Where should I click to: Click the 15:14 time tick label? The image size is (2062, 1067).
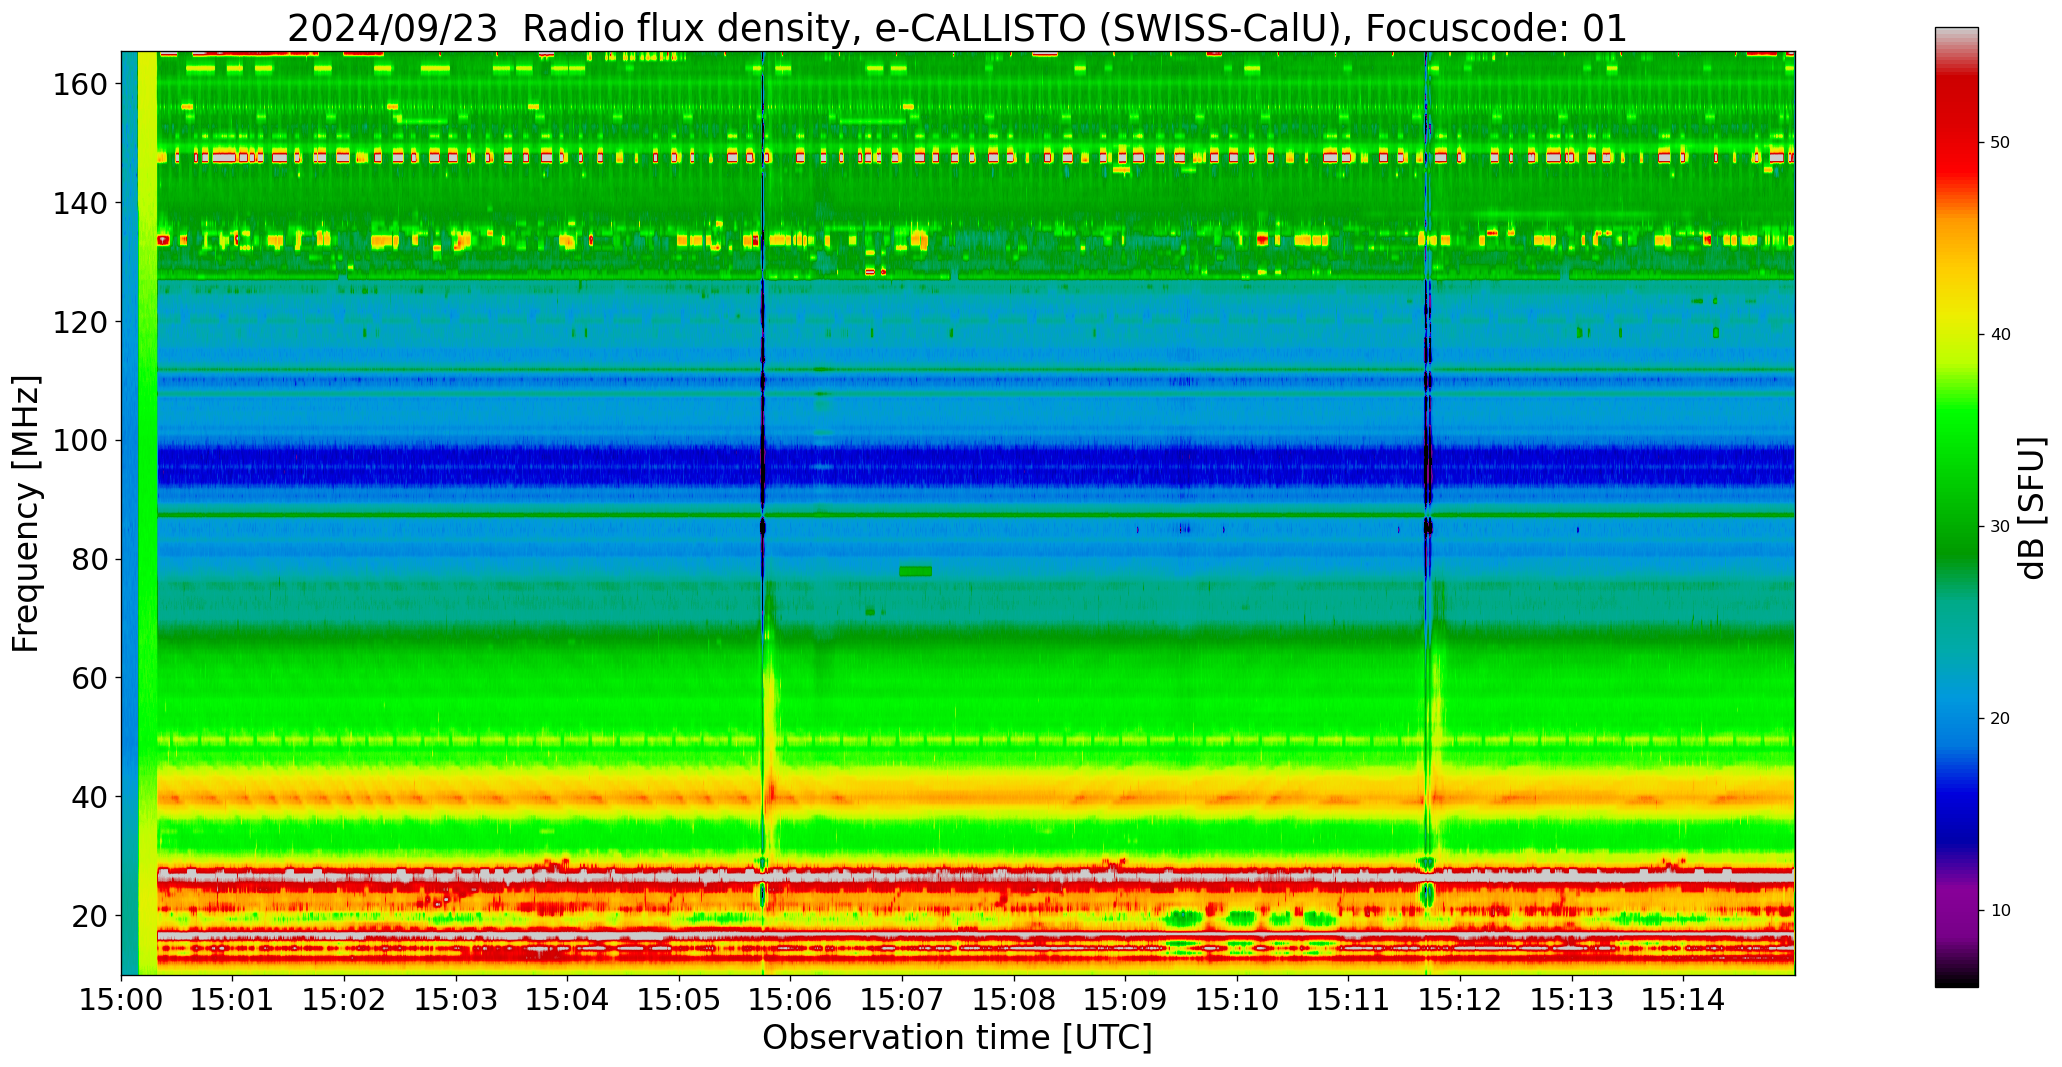[x=1683, y=998]
